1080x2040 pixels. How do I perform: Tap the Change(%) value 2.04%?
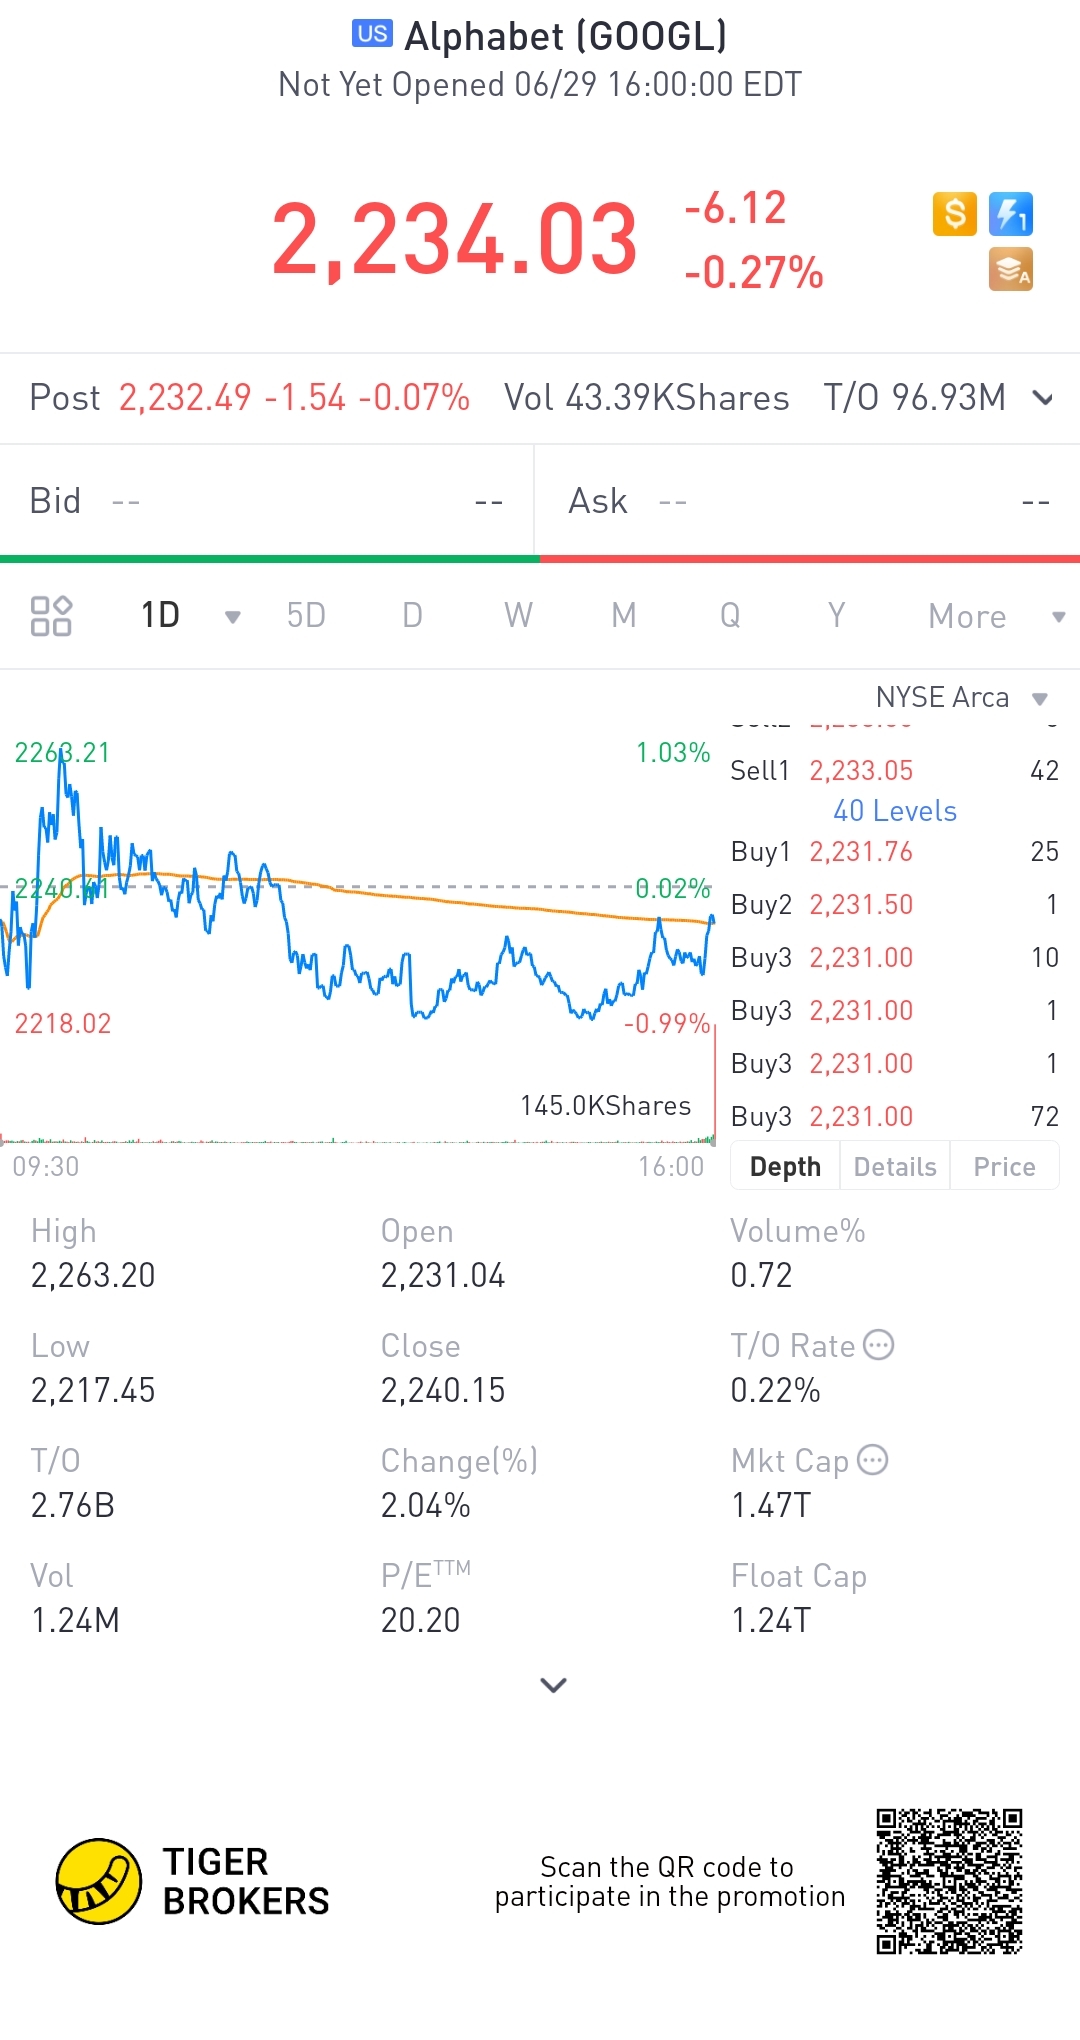[x=425, y=1505]
